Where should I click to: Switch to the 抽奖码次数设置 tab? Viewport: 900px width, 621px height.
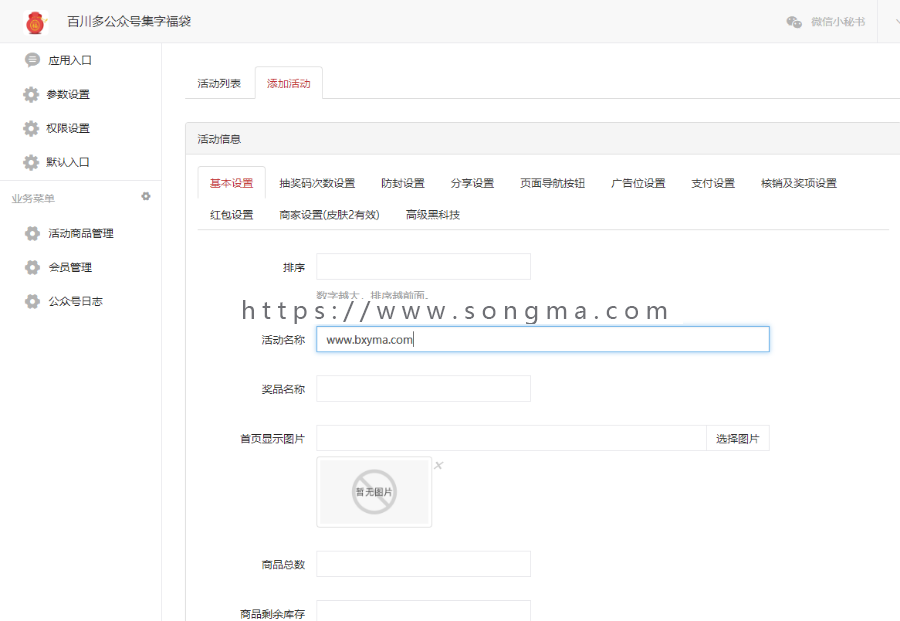(x=317, y=183)
